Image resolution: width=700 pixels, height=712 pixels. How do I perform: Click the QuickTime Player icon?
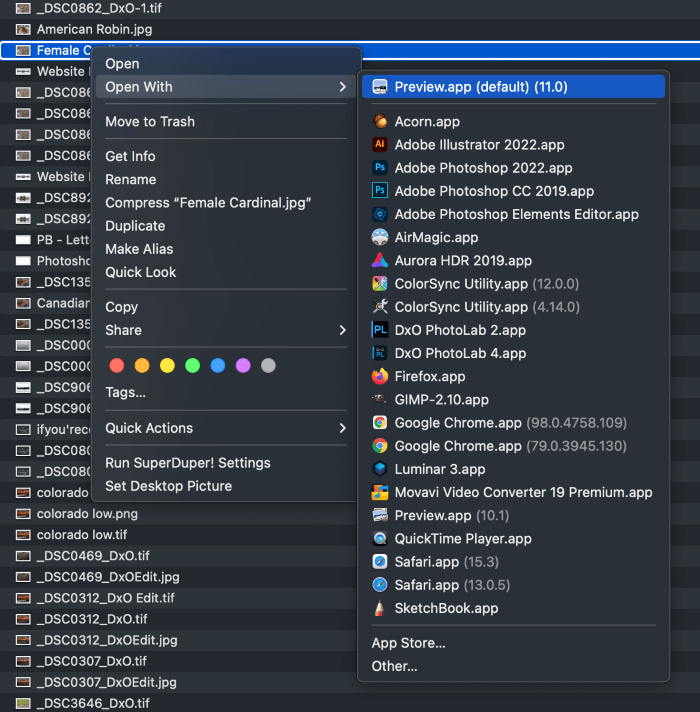[x=380, y=539]
